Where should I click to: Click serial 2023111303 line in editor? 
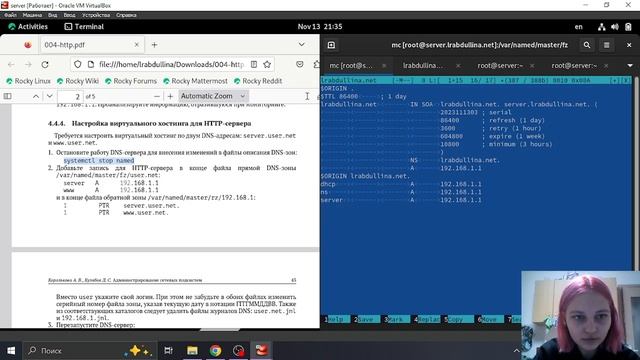click(x=476, y=112)
